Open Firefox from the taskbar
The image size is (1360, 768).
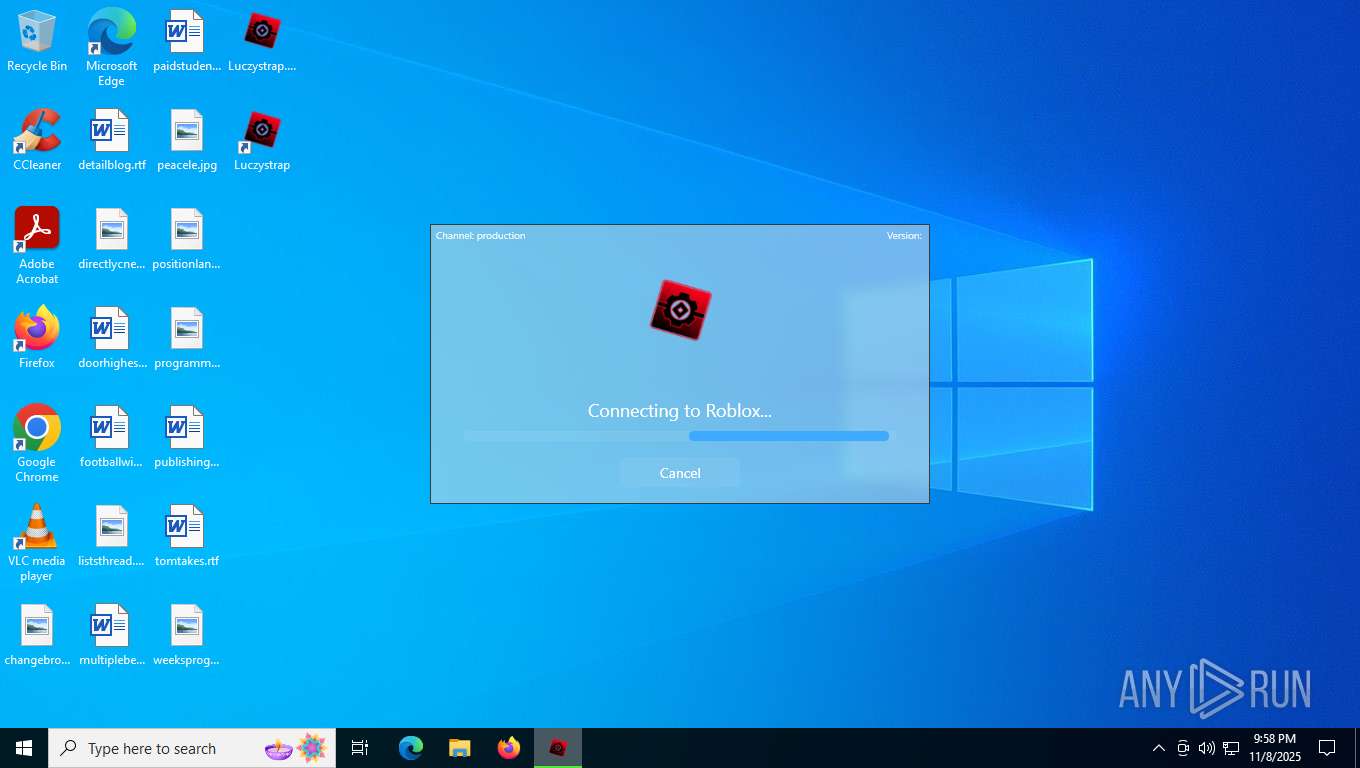pyautogui.click(x=509, y=748)
